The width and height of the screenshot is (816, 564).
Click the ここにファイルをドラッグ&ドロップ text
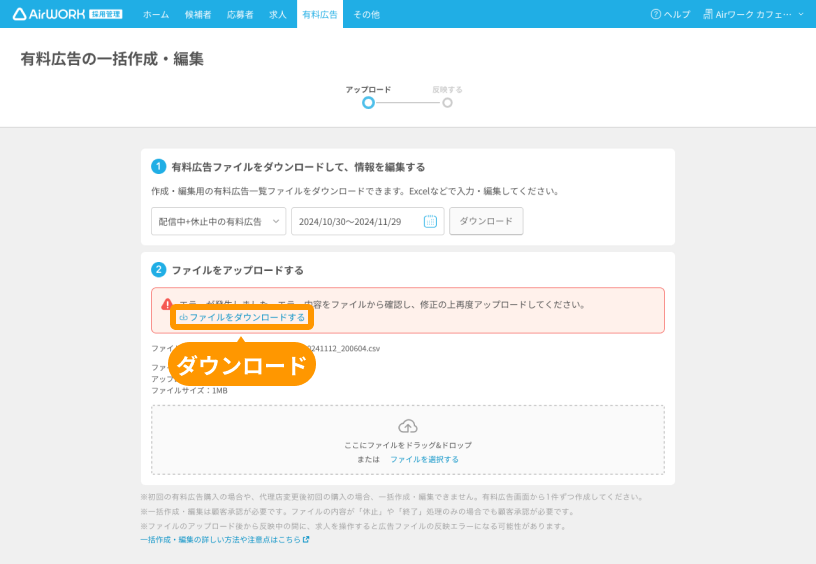[x=408, y=445]
